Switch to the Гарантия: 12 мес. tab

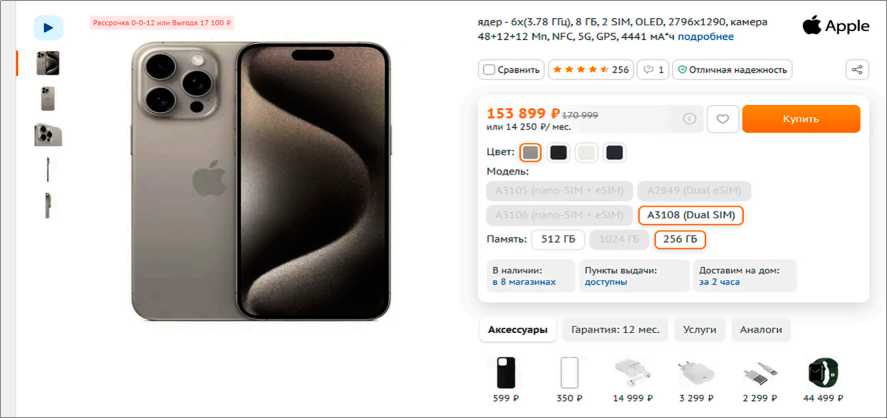(615, 330)
